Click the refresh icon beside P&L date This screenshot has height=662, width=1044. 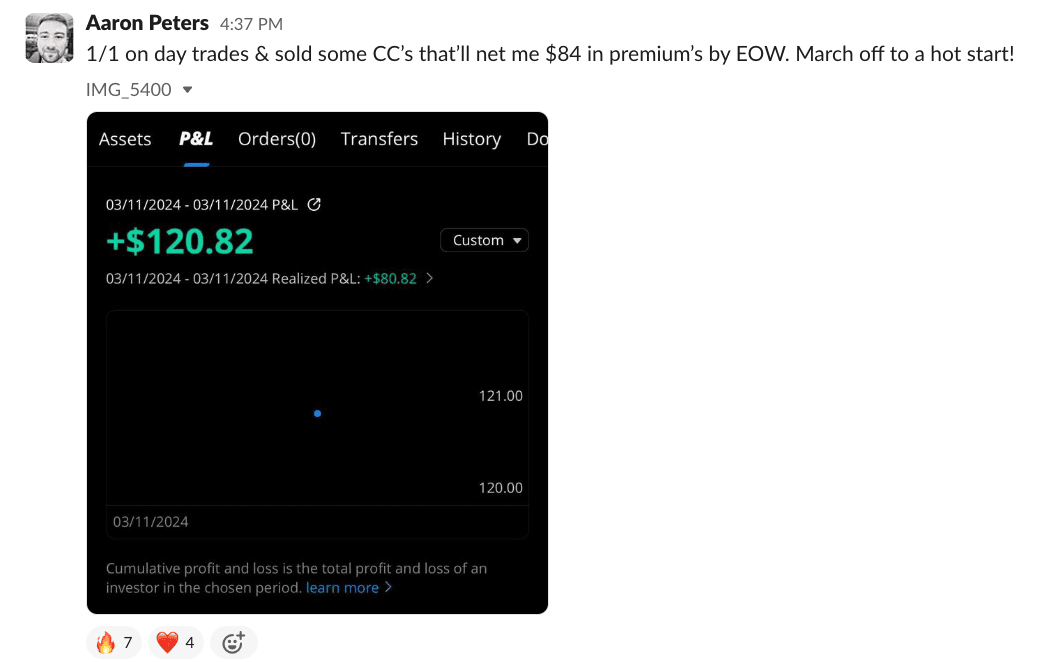point(314,204)
